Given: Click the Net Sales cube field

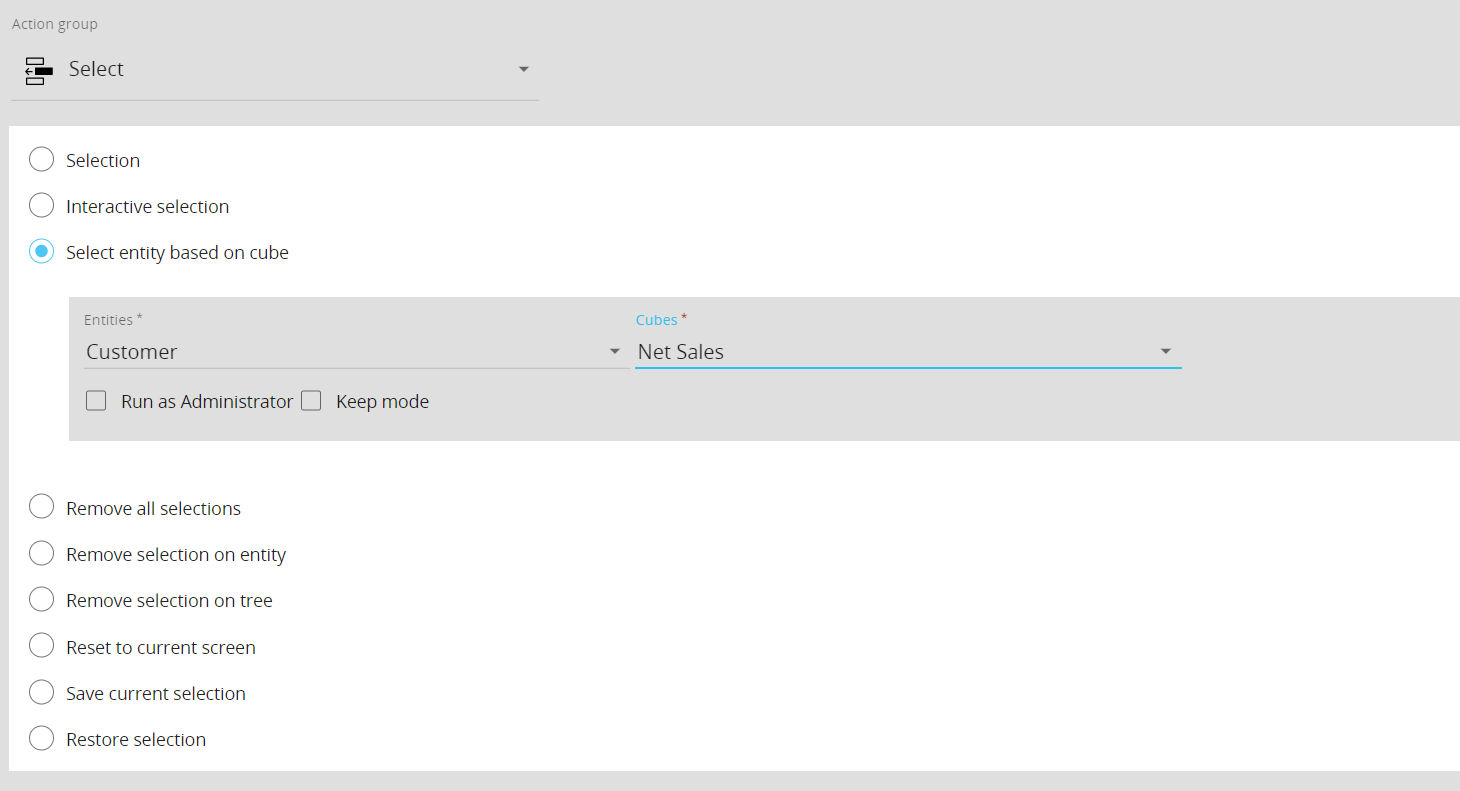Looking at the screenshot, I should (x=890, y=352).
